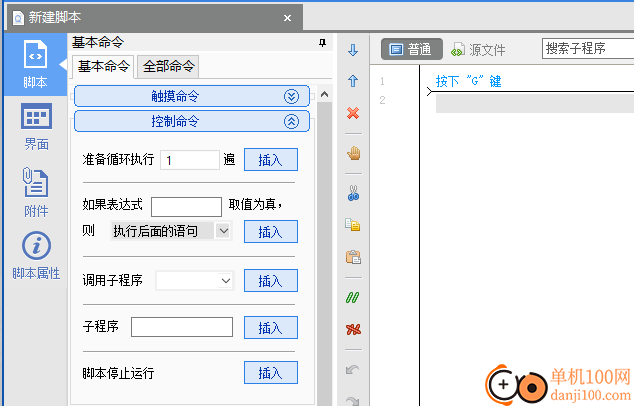This screenshot has height=406, width=634.
Task: Insert the 脚本停止运行 command
Action: coord(271,373)
